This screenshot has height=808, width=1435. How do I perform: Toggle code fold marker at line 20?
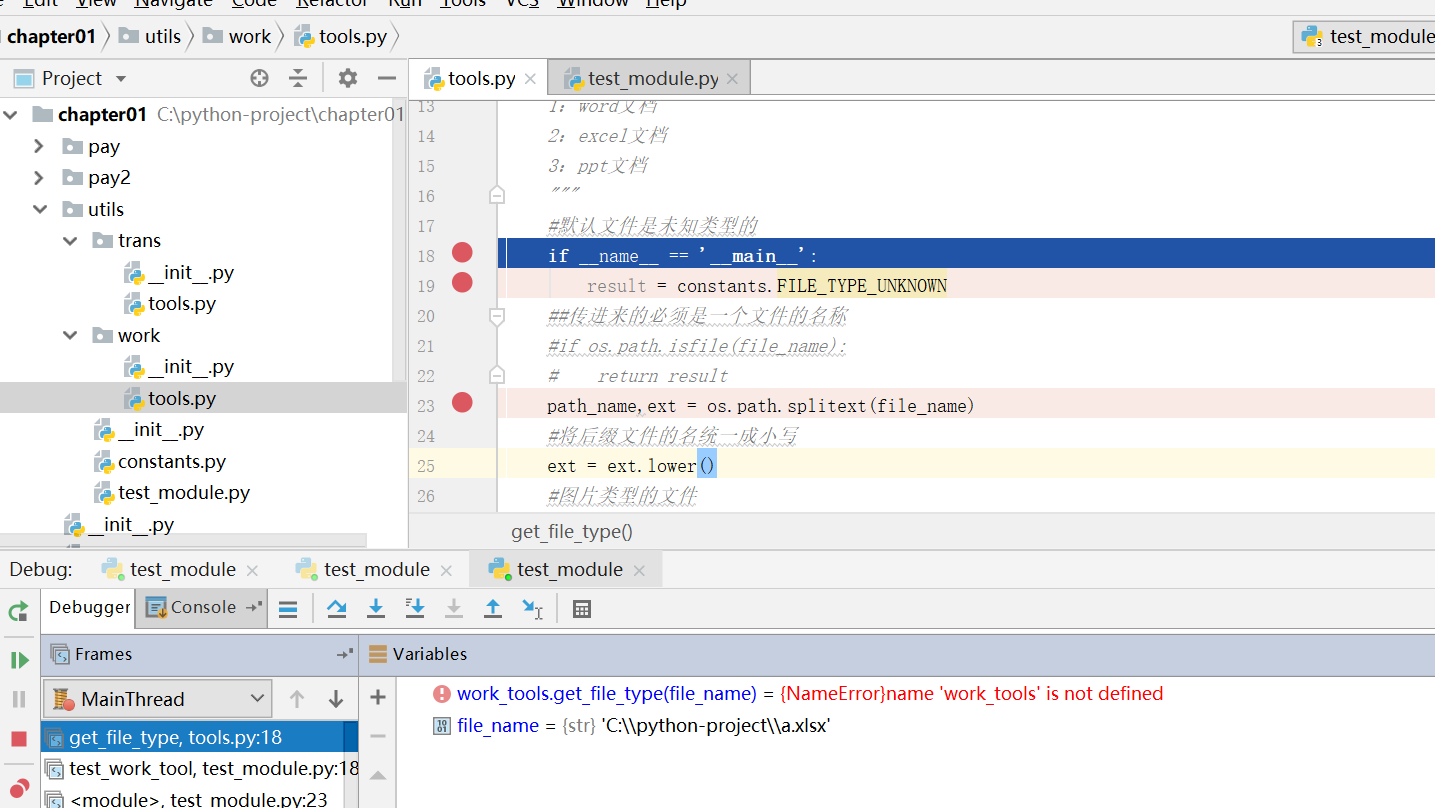(x=496, y=316)
